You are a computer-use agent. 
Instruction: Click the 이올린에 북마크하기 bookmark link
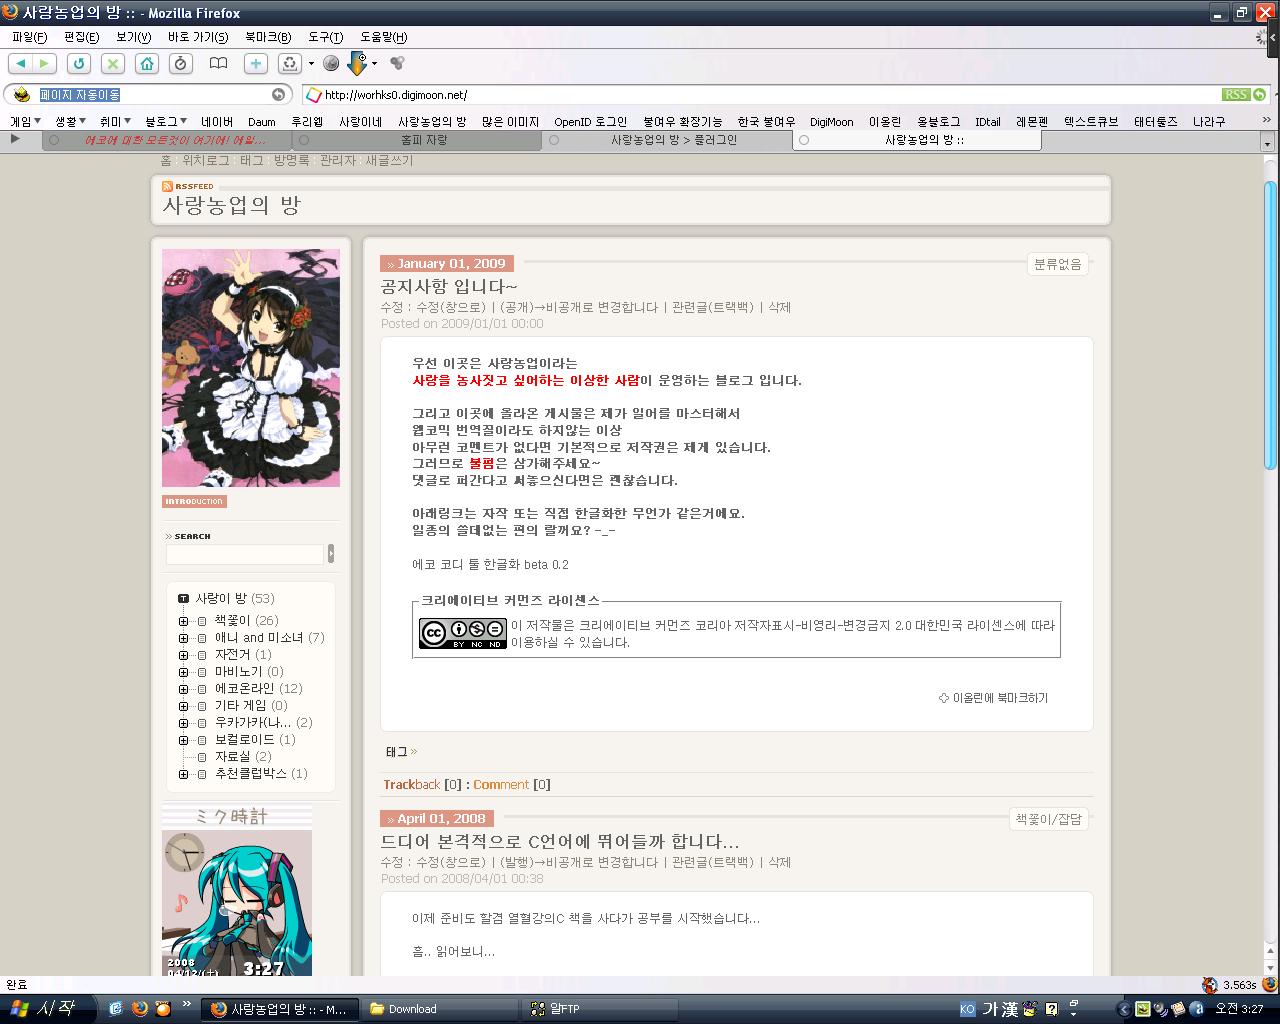click(x=999, y=698)
